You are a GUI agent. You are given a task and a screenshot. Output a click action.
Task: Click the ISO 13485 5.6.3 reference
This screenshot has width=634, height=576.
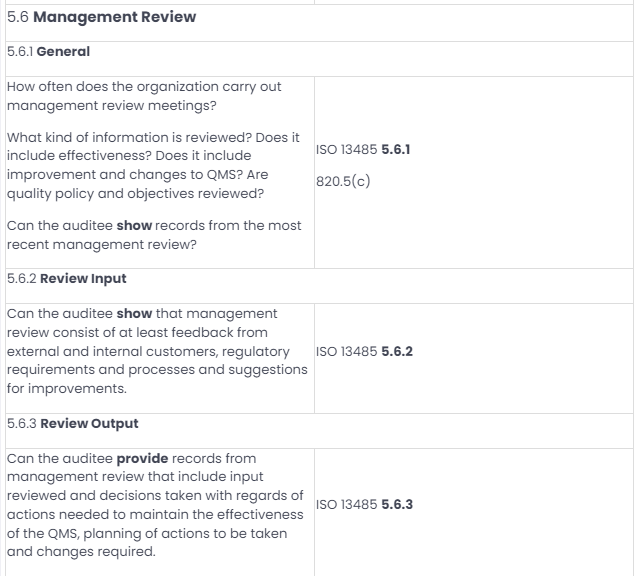364,504
